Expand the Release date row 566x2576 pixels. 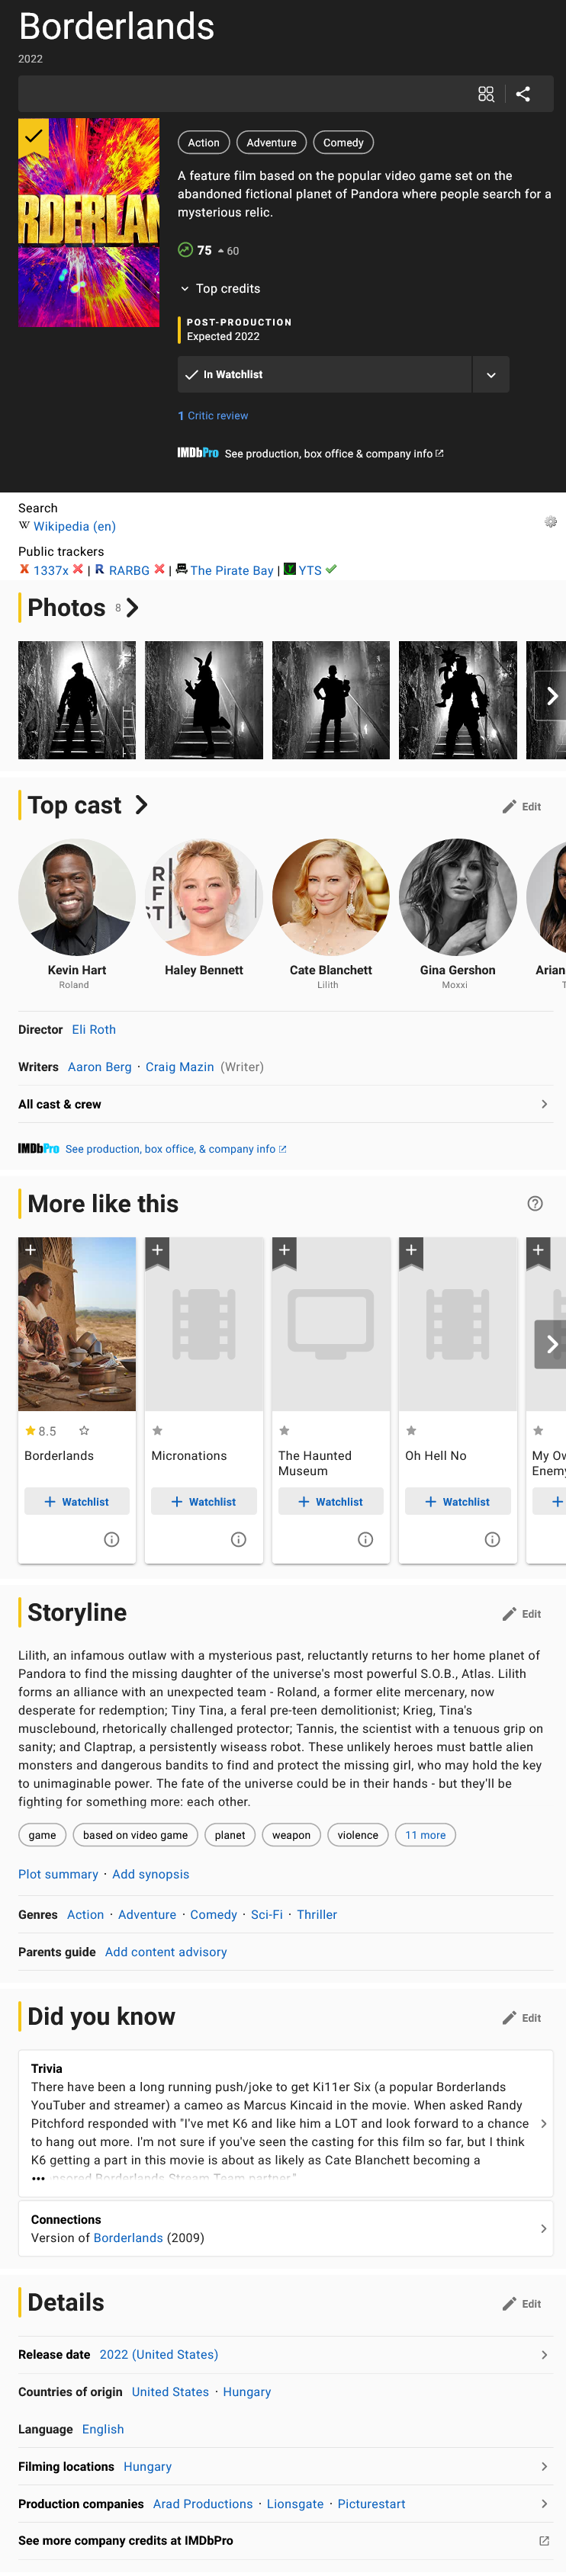[286, 2355]
